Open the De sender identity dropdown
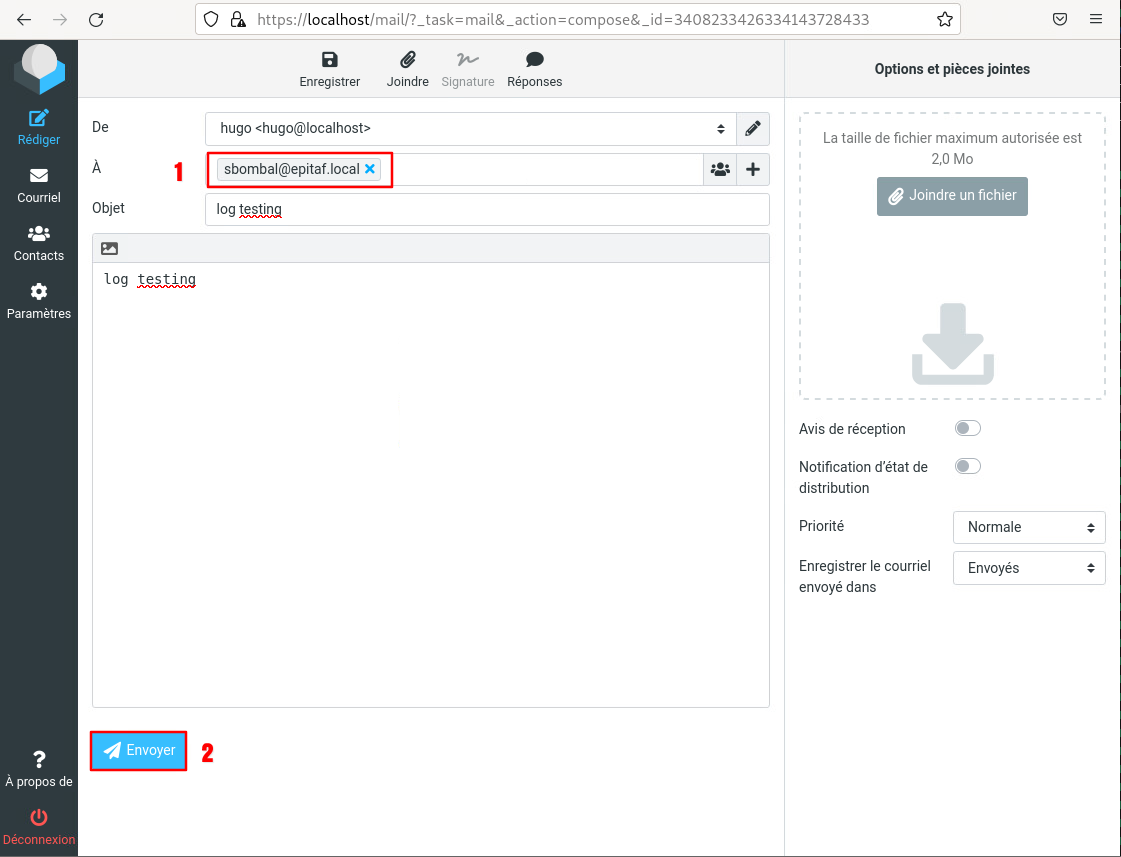Image resolution: width=1121 pixels, height=857 pixels. [x=470, y=129]
